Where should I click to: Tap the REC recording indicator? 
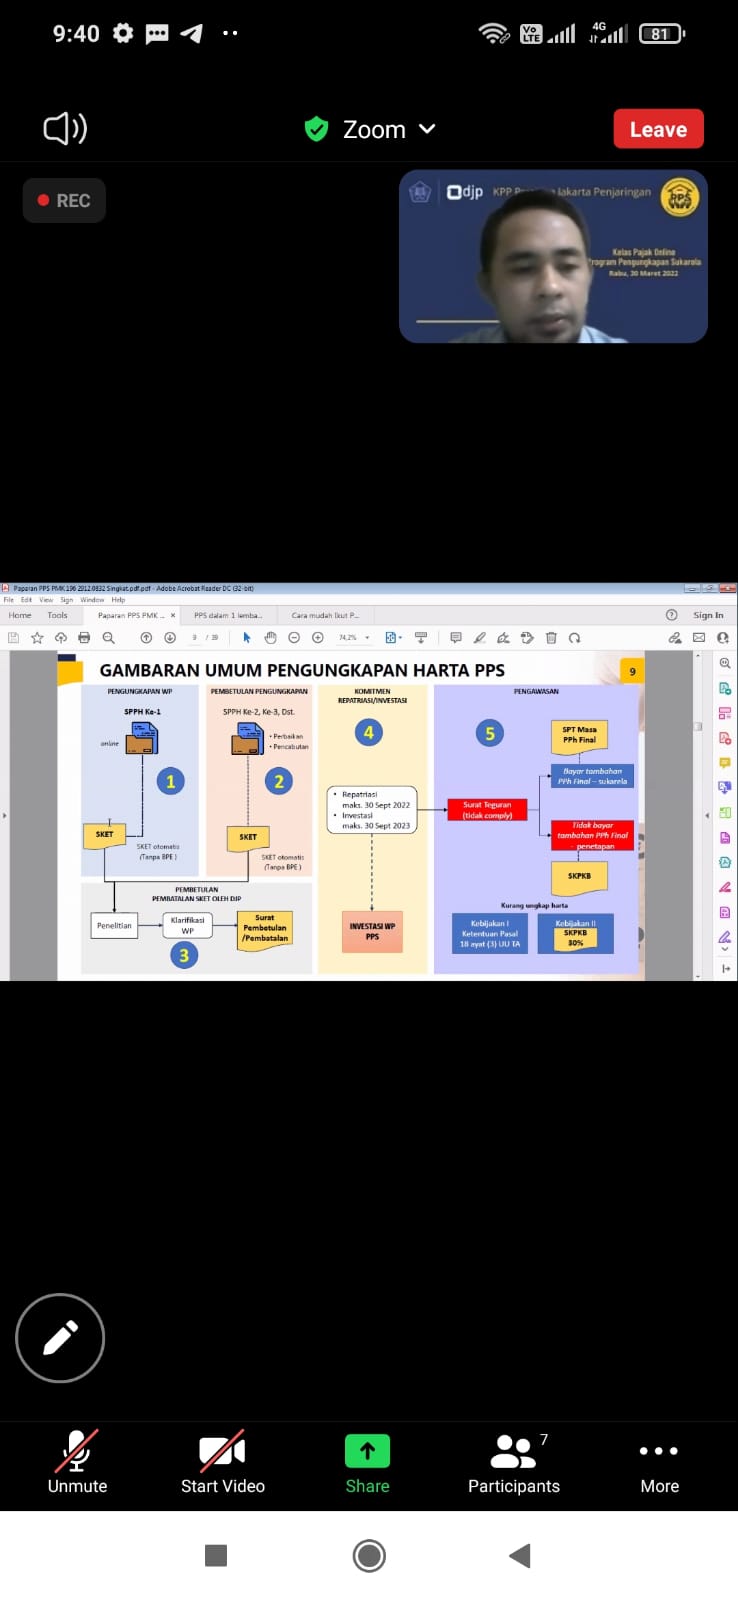coord(64,201)
